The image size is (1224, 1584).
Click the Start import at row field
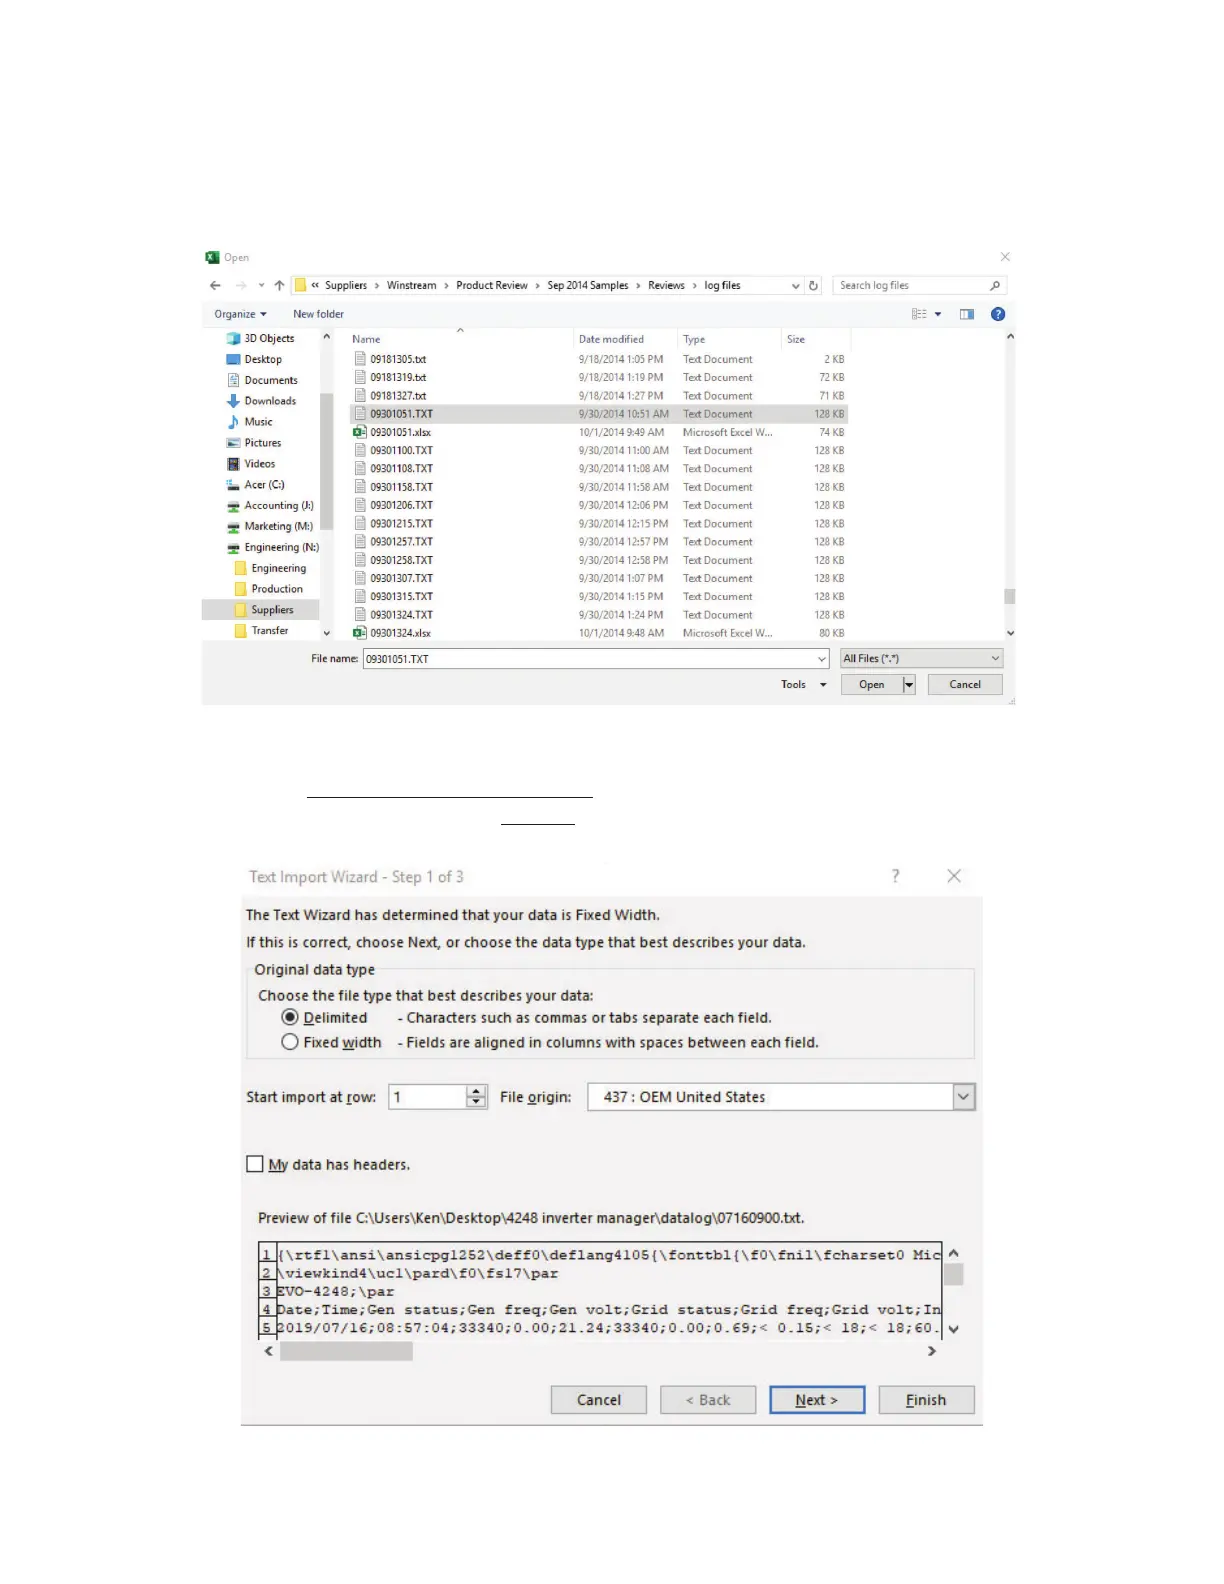tap(427, 1097)
